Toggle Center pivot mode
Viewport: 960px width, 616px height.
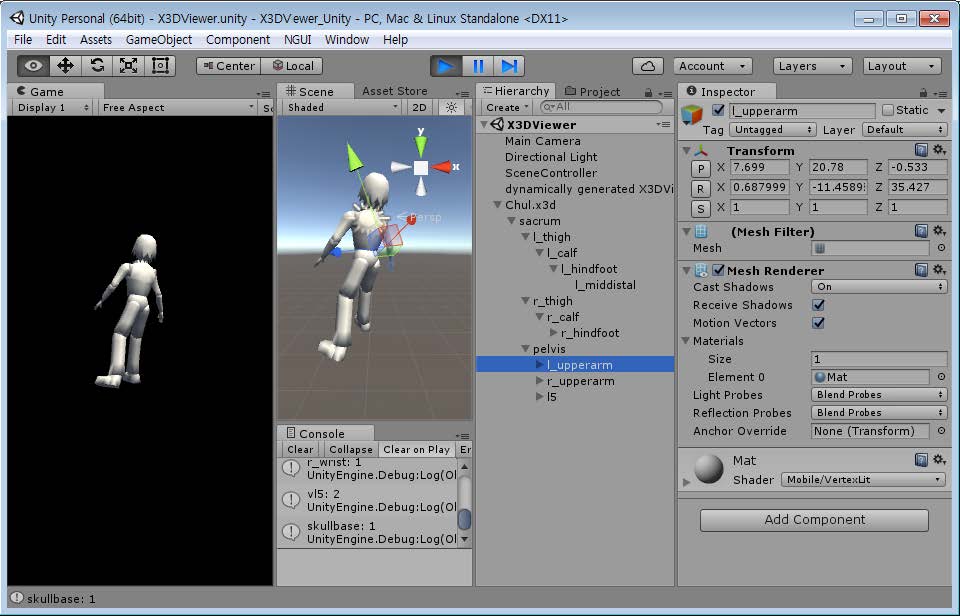(x=229, y=66)
